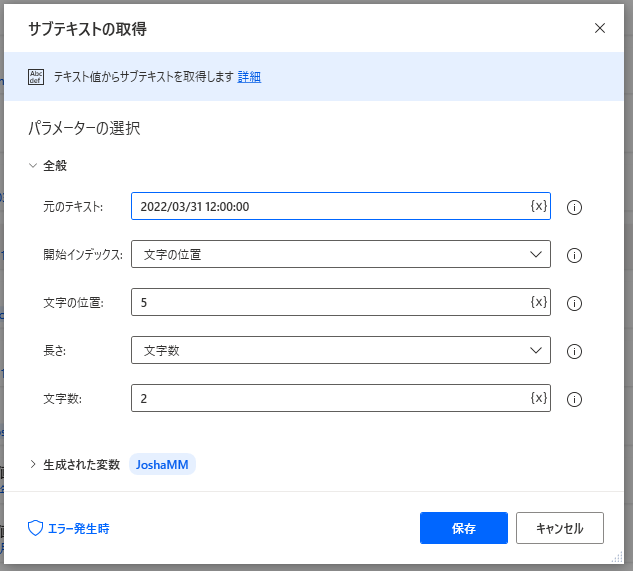Open the 詳細 link
633x571 pixels.
tap(249, 77)
